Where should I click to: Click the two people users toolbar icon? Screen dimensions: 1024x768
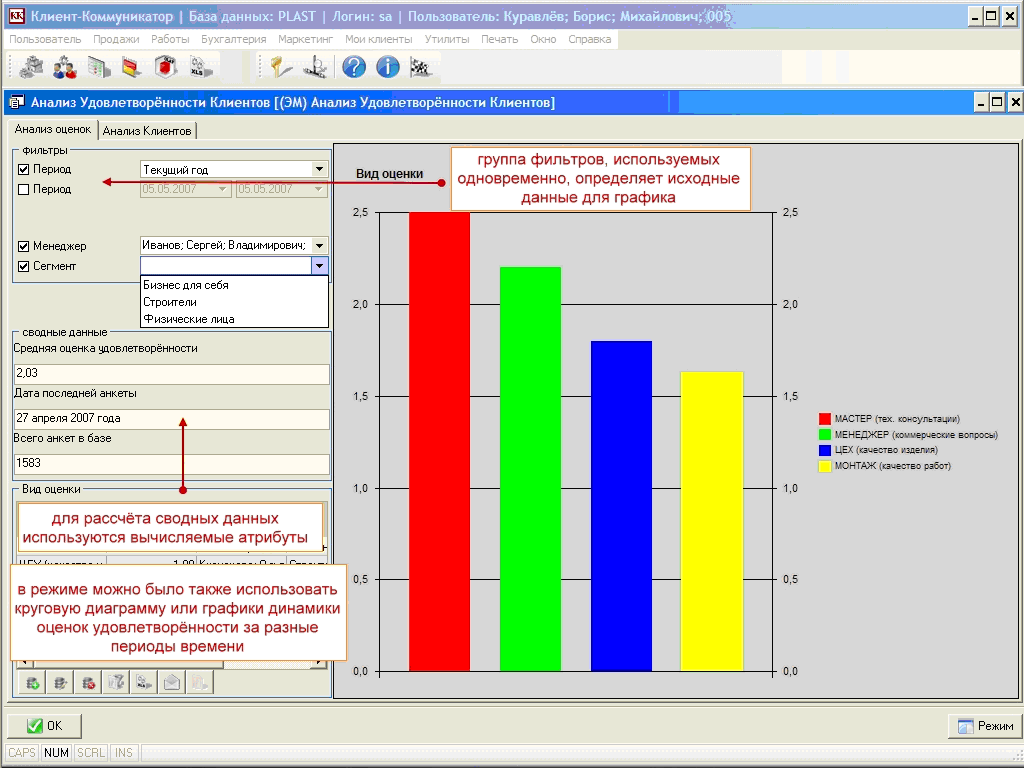point(65,67)
